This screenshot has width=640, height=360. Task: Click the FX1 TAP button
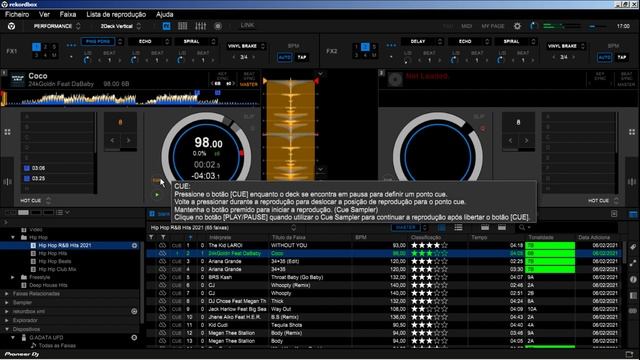tap(302, 58)
